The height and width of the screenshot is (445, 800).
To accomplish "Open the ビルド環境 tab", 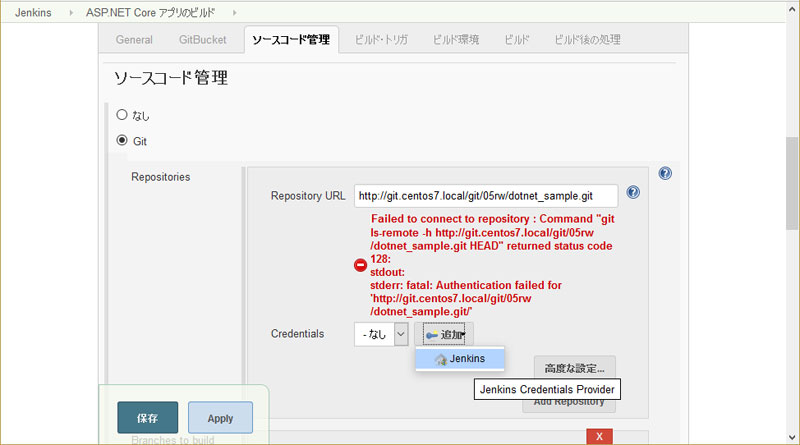I will (456, 40).
